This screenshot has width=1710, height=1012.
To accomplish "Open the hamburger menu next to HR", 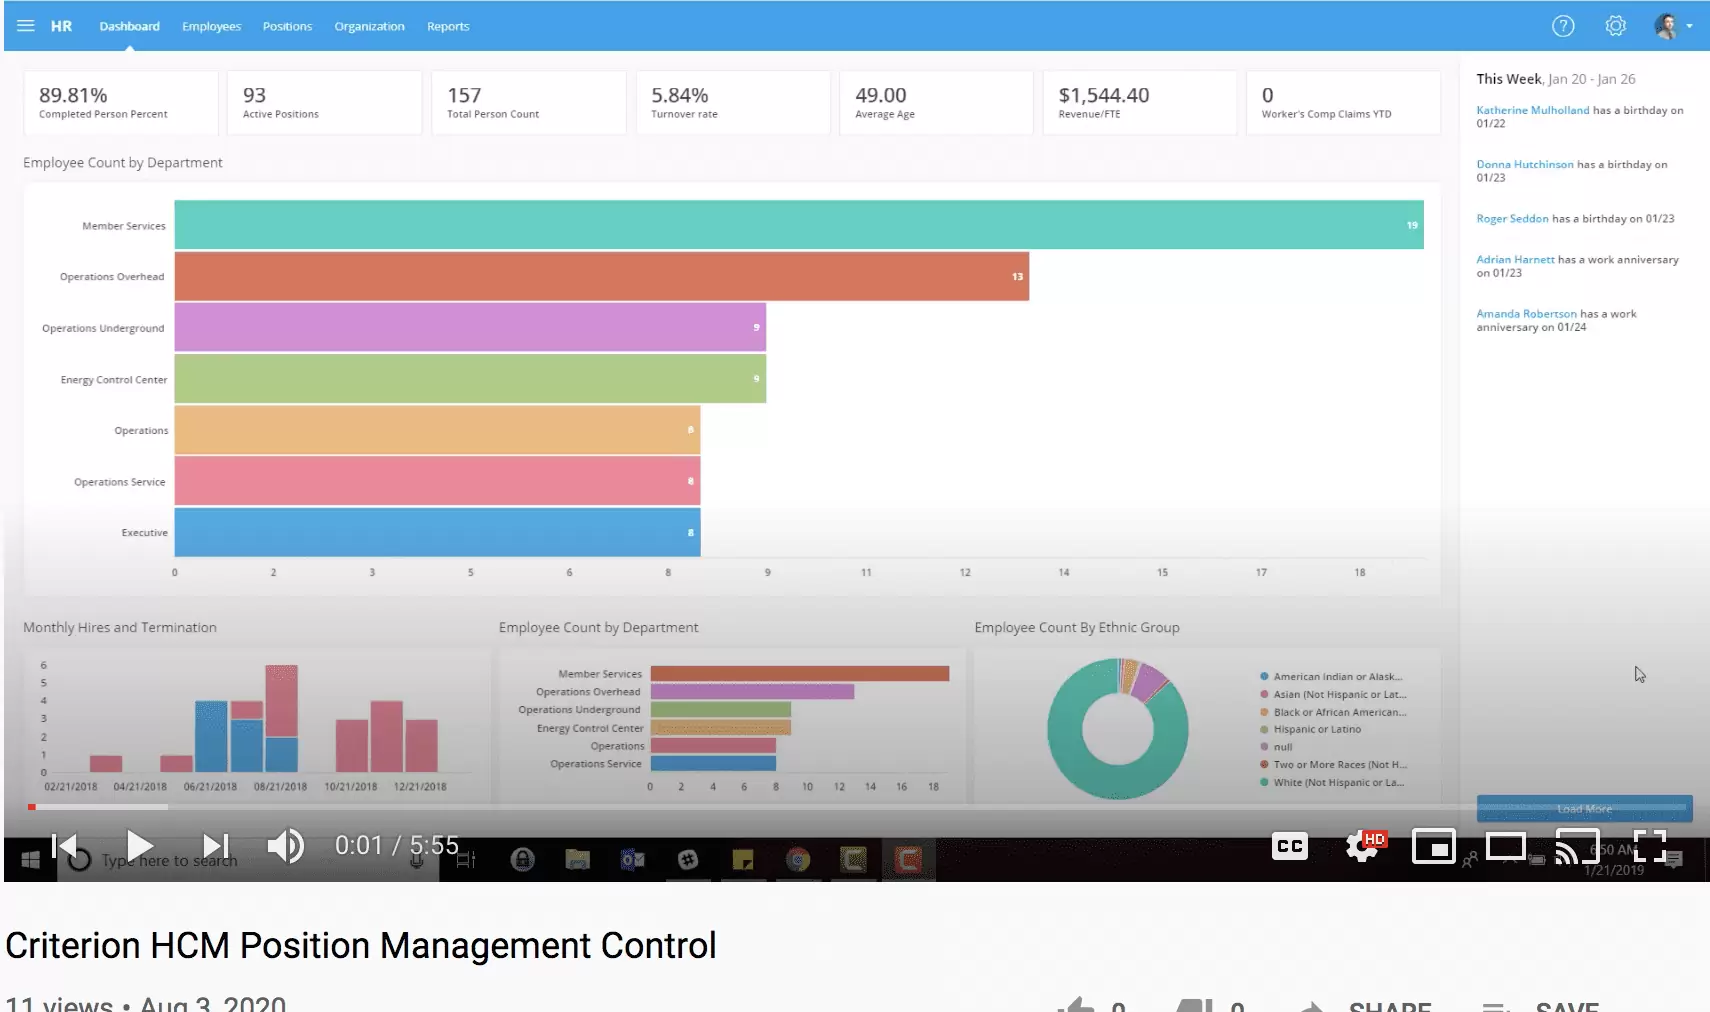I will tap(26, 26).
